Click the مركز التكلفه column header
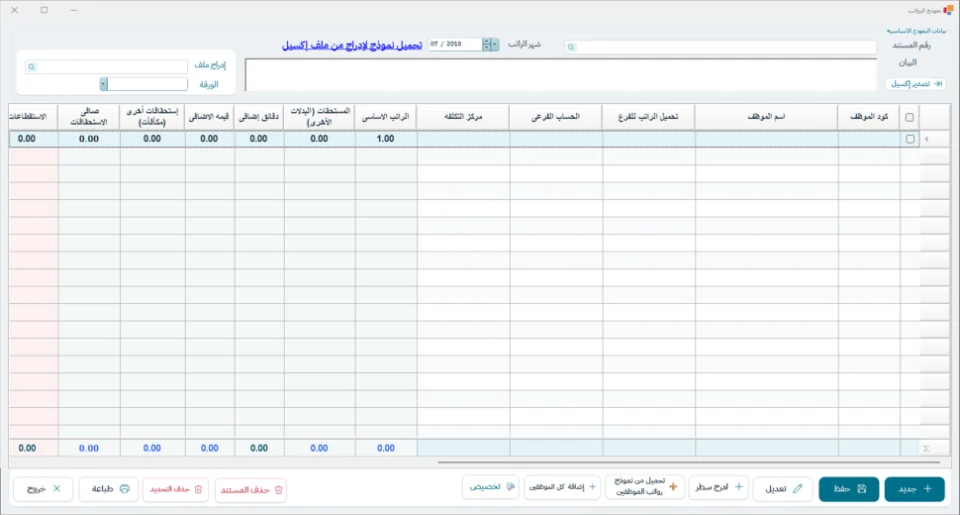 point(463,116)
